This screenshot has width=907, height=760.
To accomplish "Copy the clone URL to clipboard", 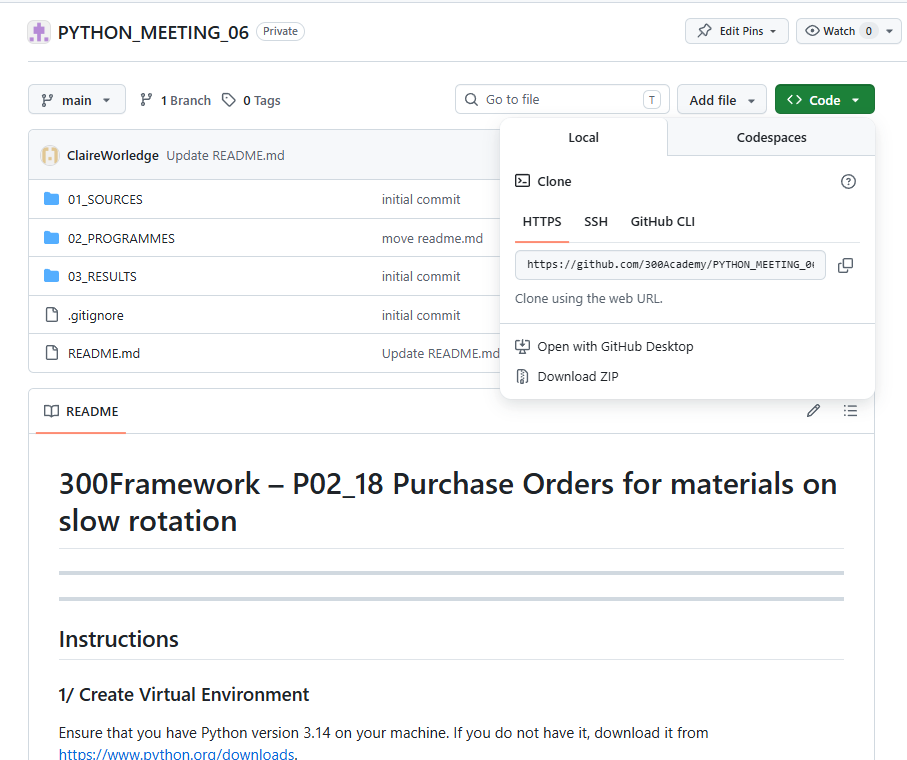I will [845, 265].
